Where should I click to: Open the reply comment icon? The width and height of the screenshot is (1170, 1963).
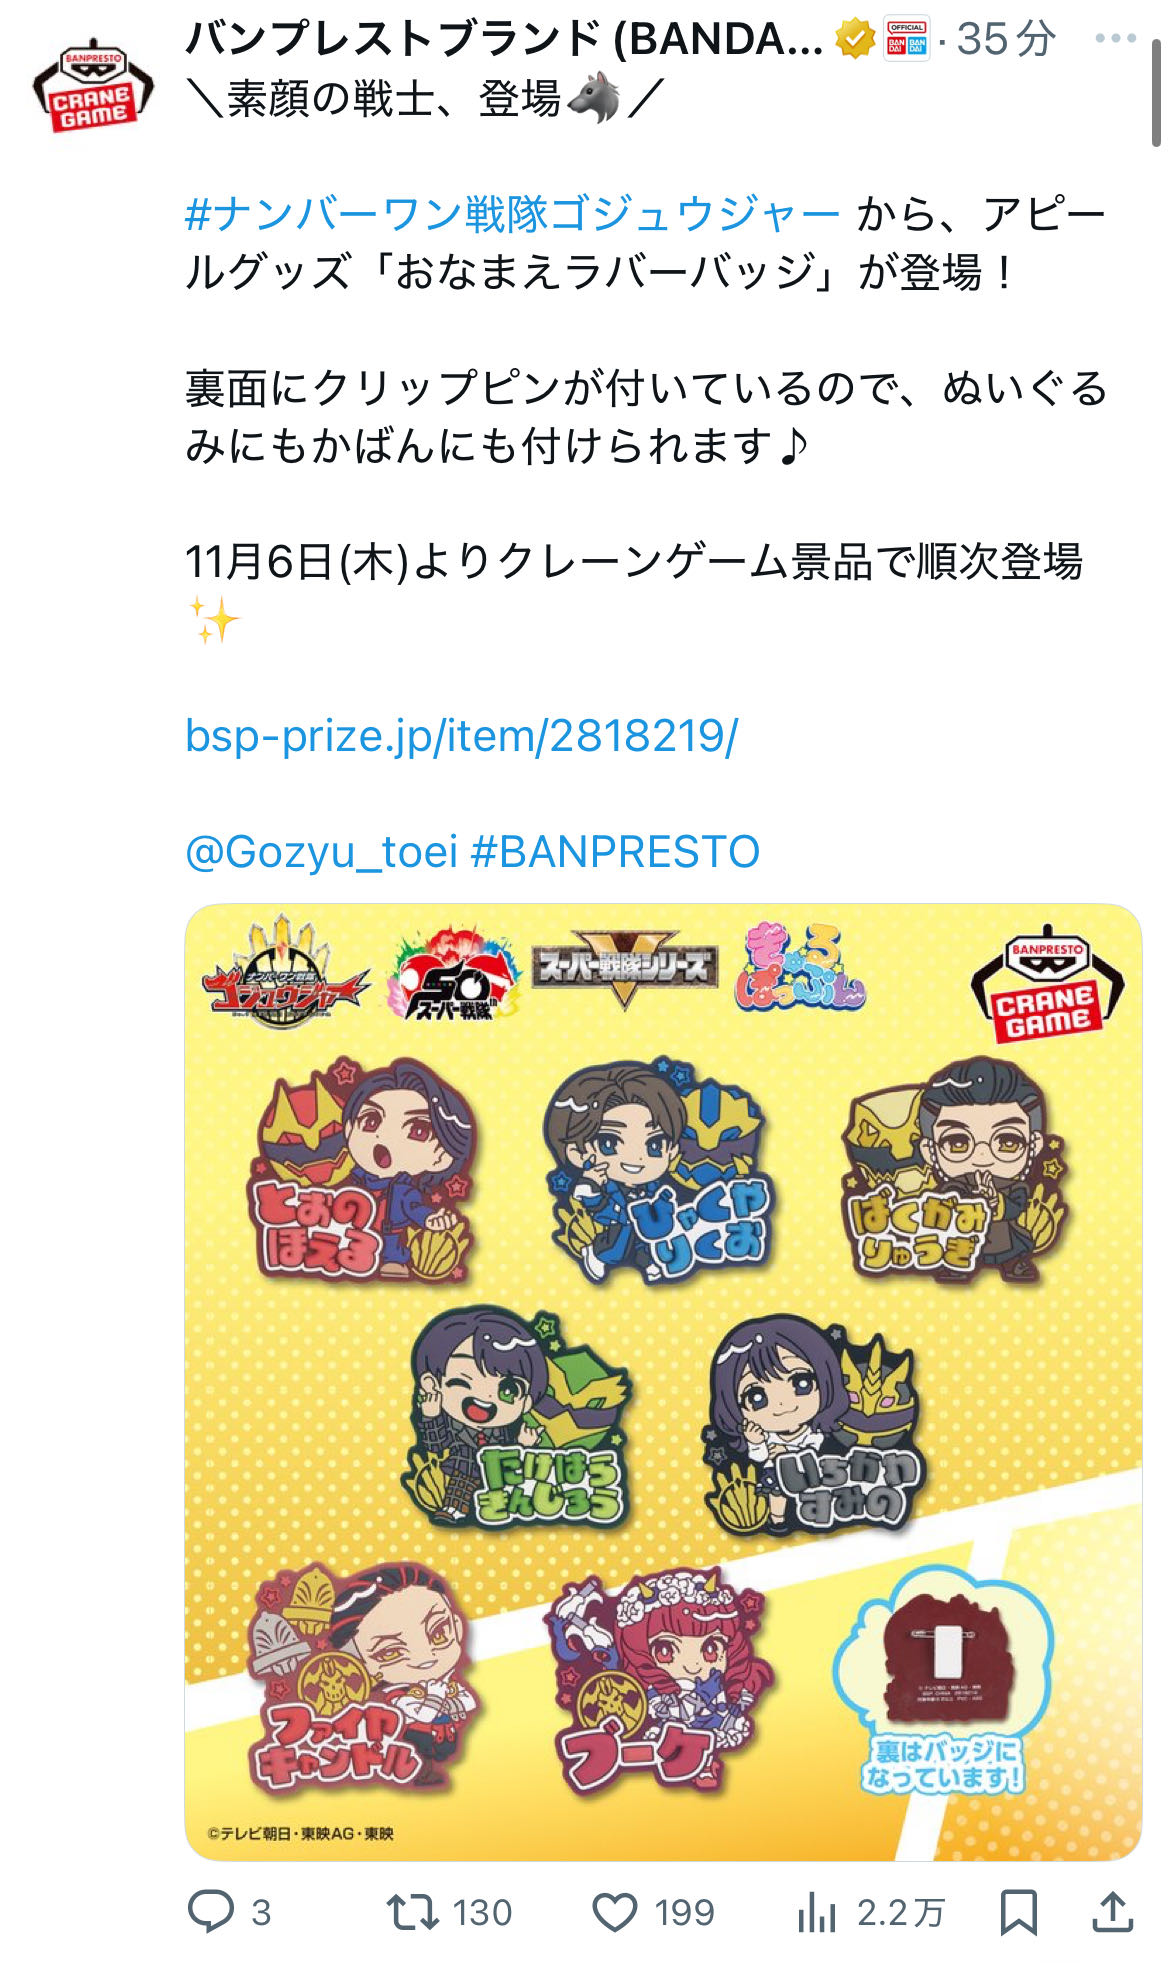tap(211, 1912)
